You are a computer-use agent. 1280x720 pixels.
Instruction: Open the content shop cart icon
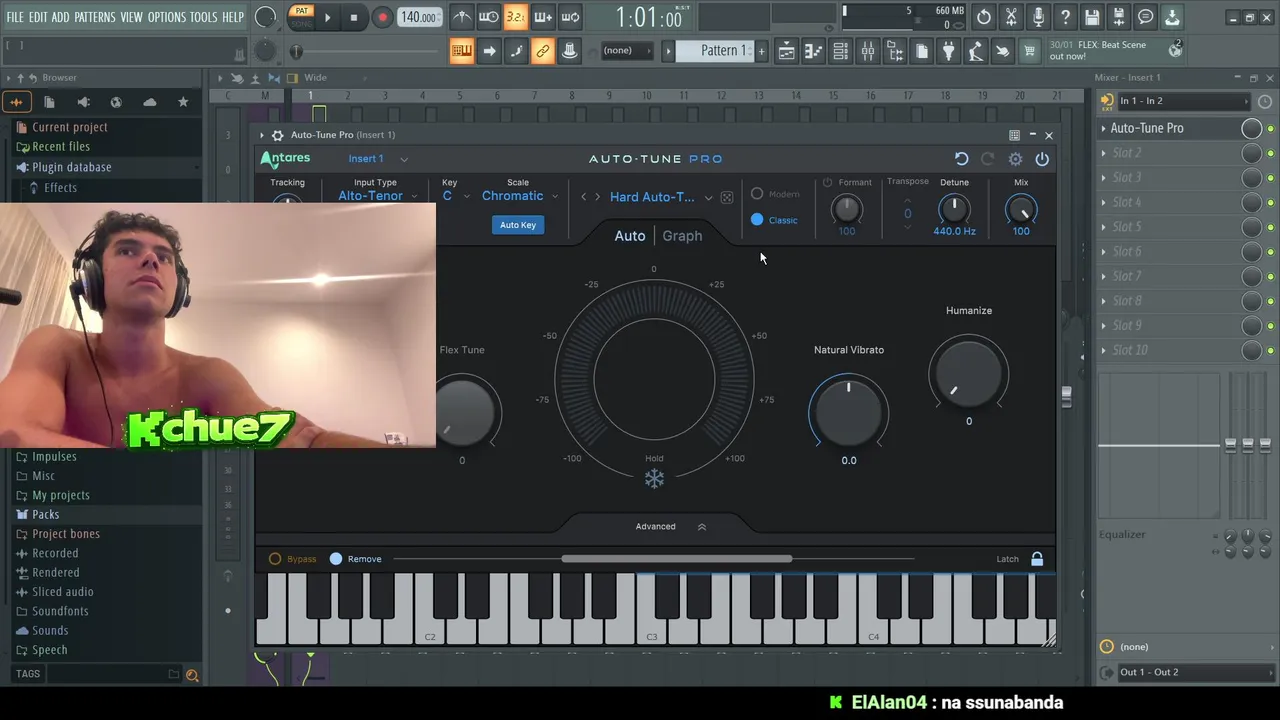[x=1029, y=51]
